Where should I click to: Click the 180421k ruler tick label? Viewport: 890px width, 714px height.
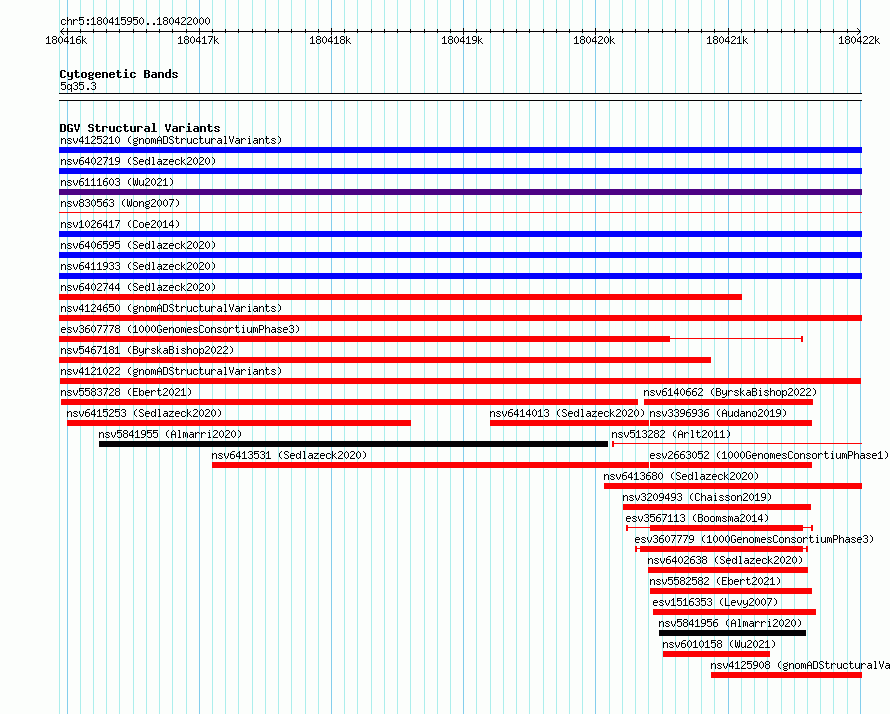[x=727, y=40]
